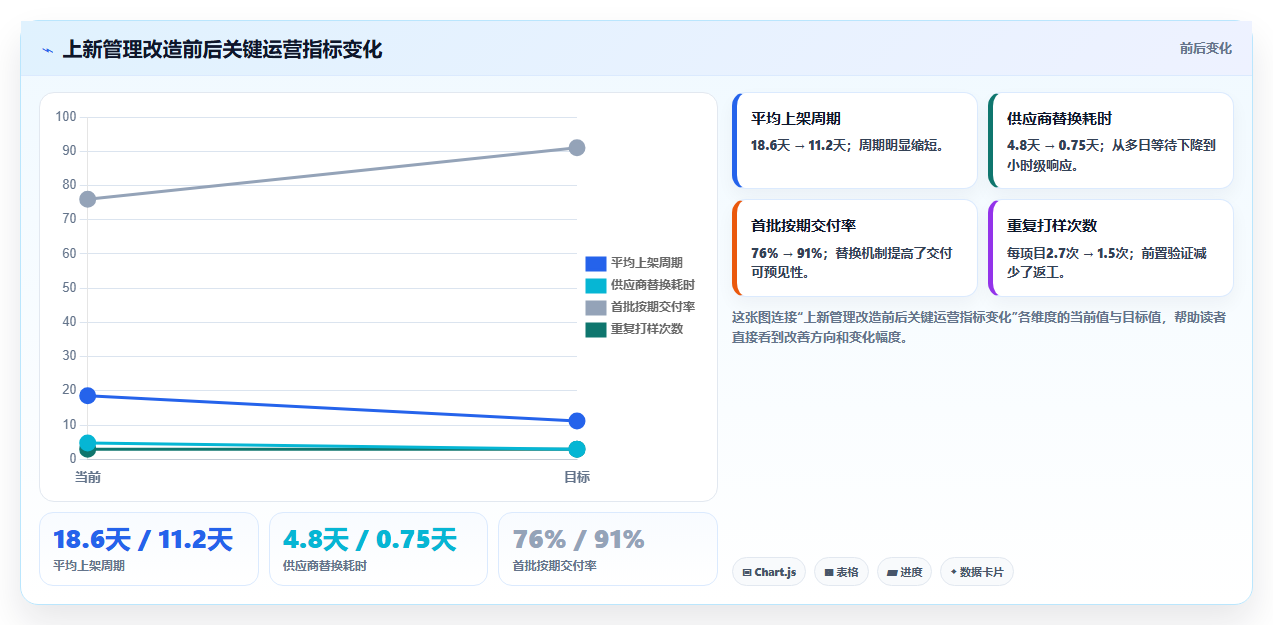Click legend label 首批按期交付率
This screenshot has width=1273, height=625.
[653, 307]
